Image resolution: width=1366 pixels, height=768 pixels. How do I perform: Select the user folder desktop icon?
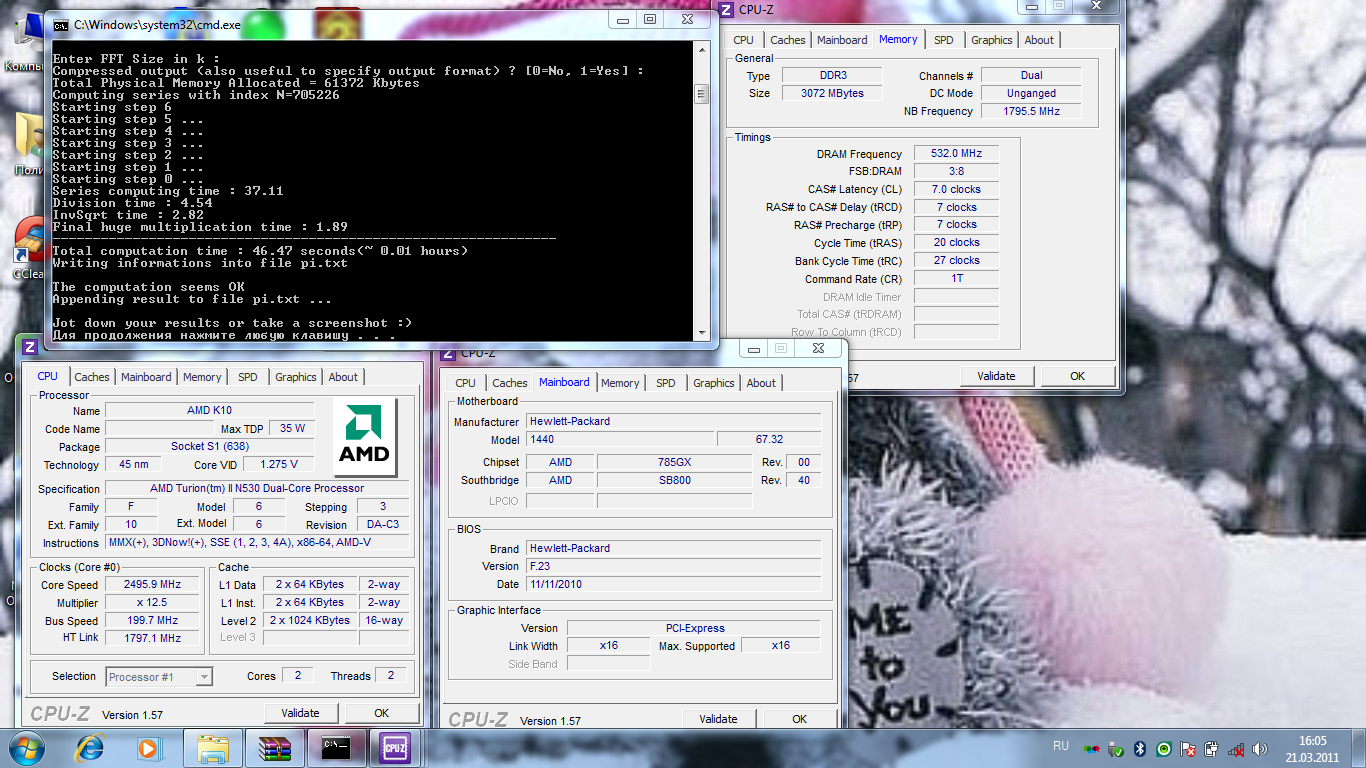point(27,145)
